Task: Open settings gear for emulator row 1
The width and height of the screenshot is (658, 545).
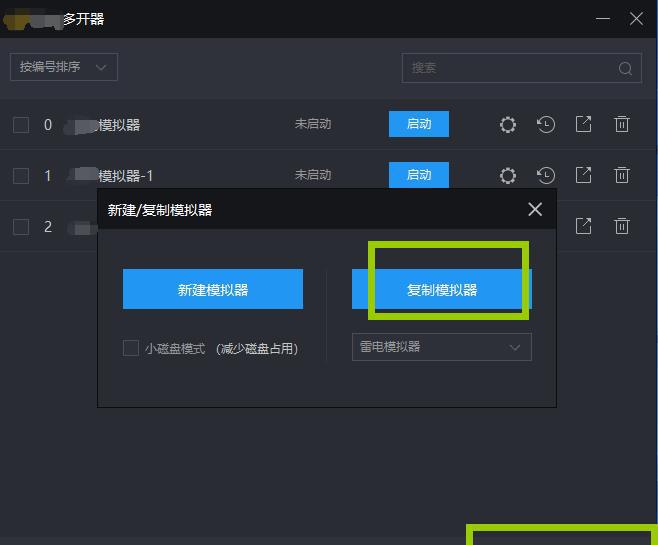Action: pos(508,175)
